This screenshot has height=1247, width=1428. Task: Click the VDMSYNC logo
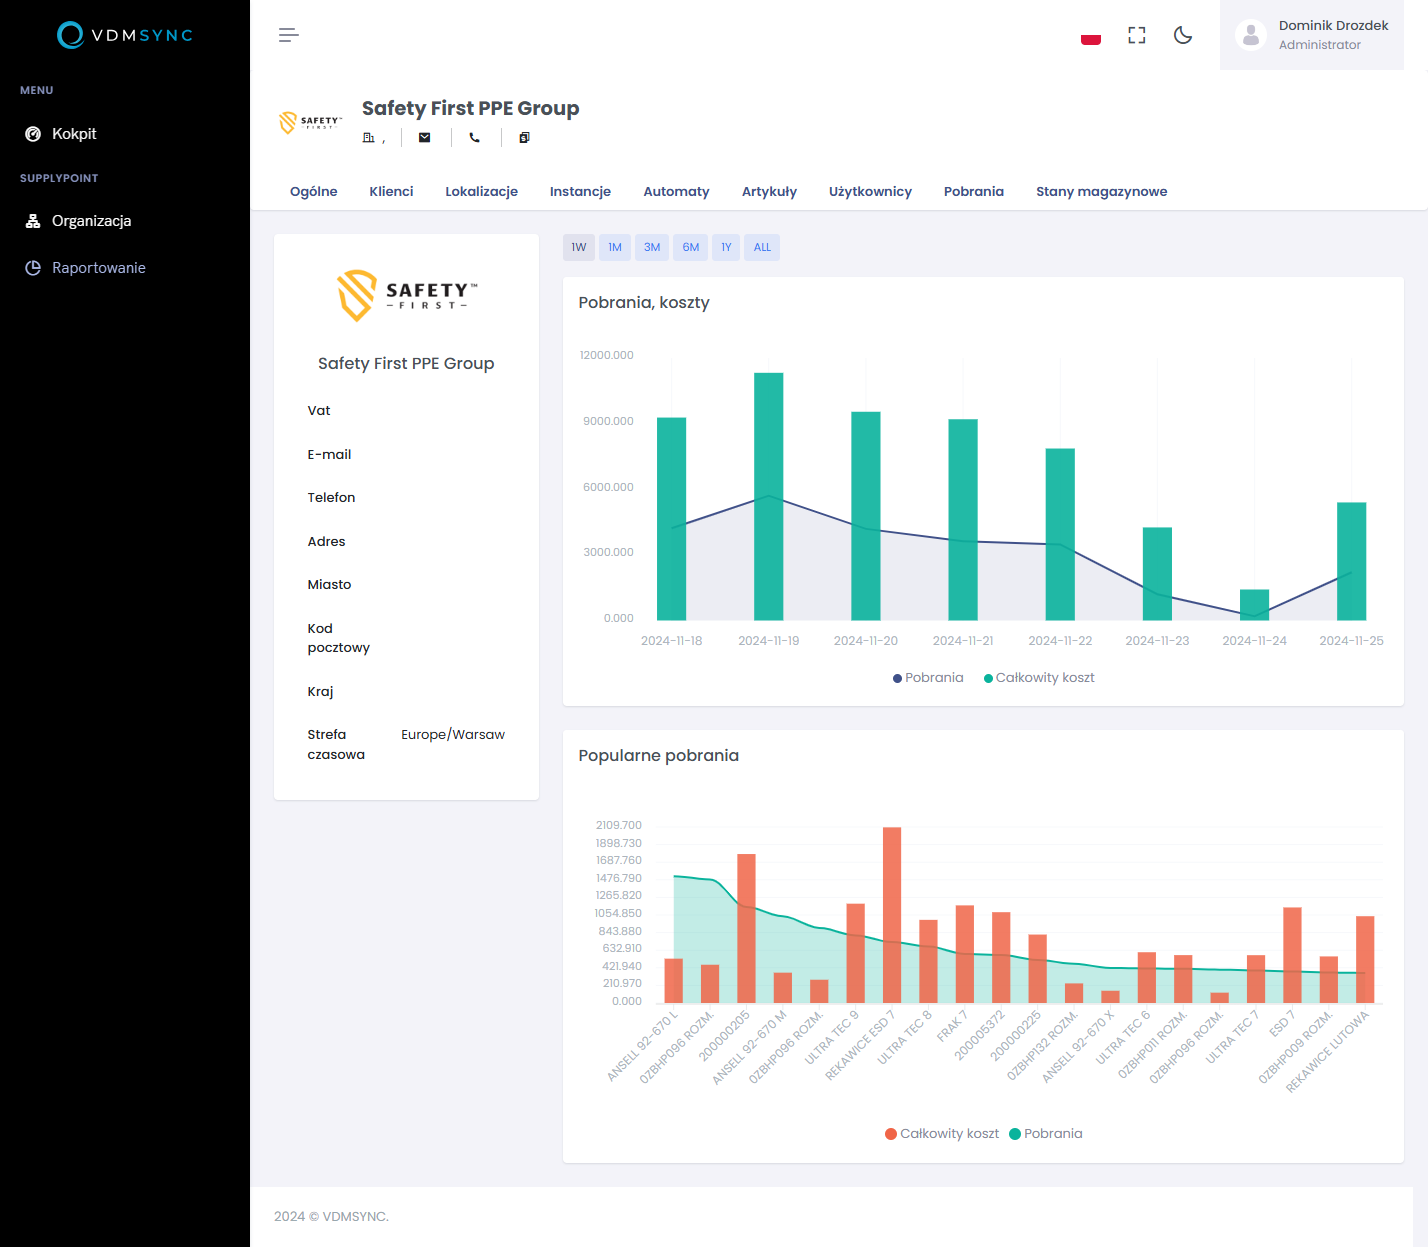pyautogui.click(x=125, y=35)
